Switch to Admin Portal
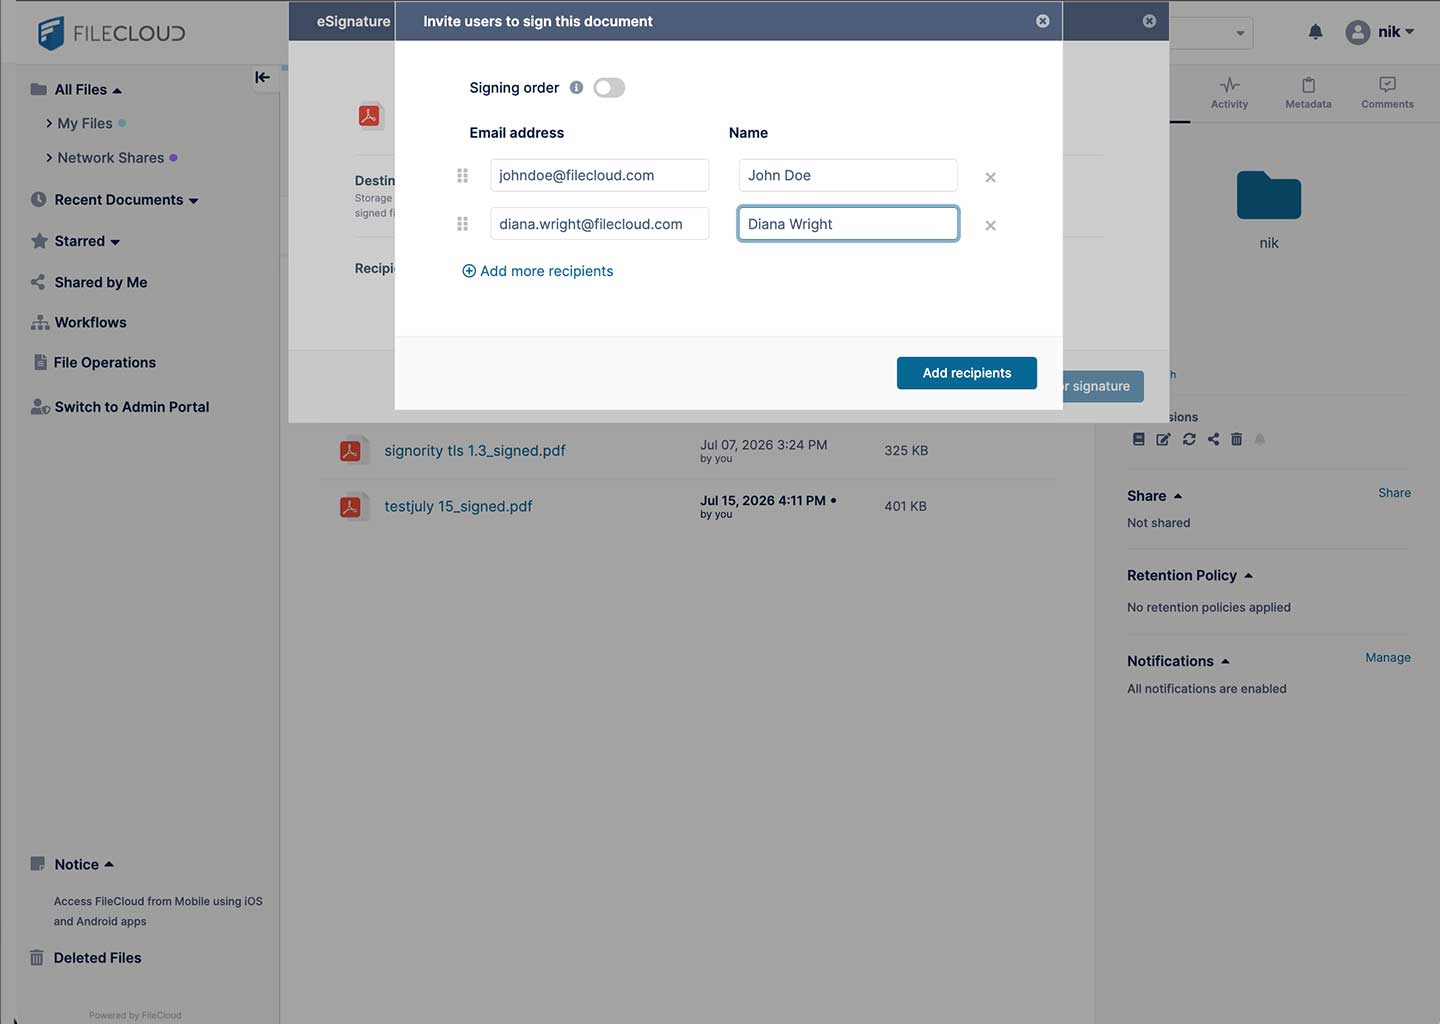Screen dimensions: 1440x1024 (132, 407)
